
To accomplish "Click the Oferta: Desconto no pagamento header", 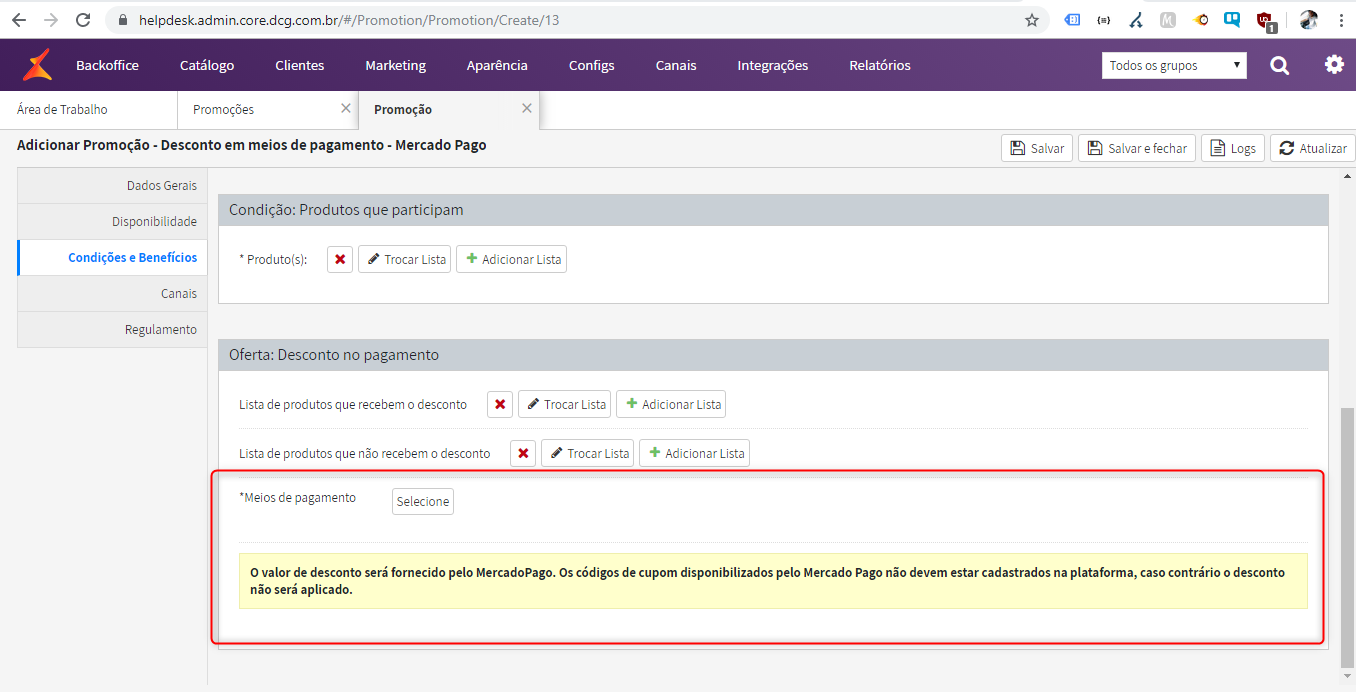I will pyautogui.click(x=773, y=355).
